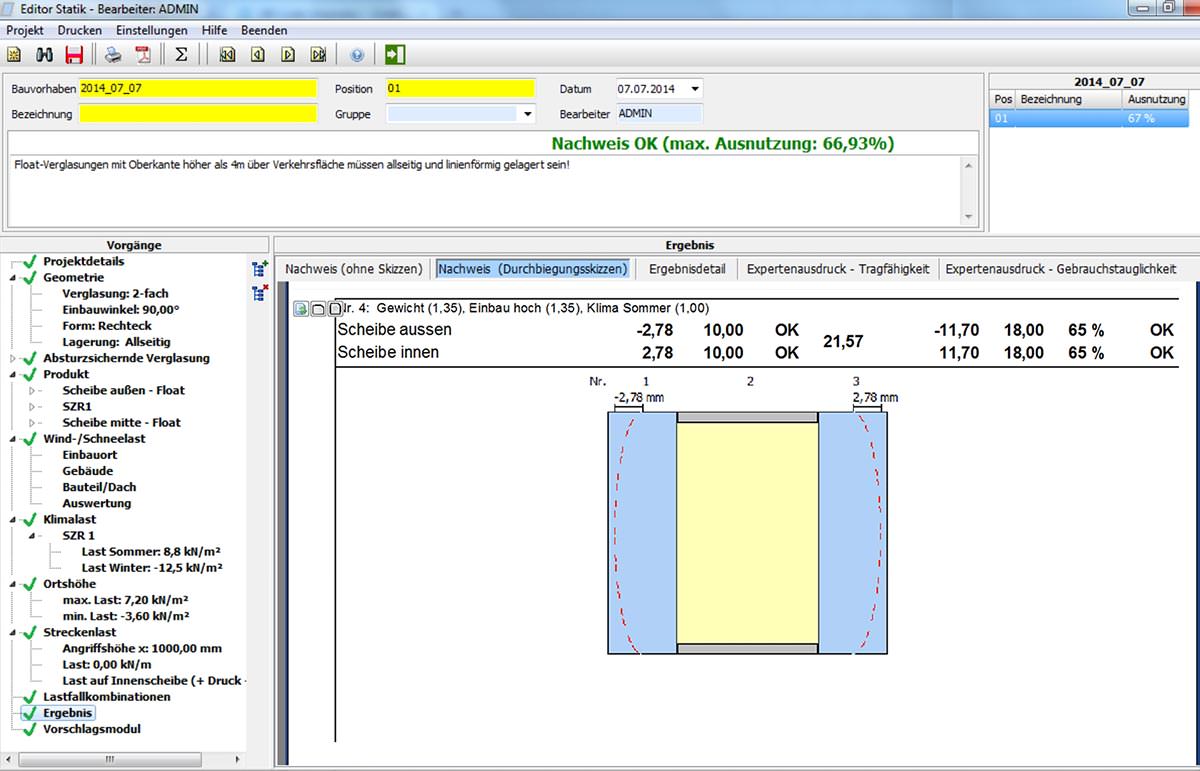The width and height of the screenshot is (1200, 771).
Task: Save with the red floppy disk icon
Action: pos(74,54)
